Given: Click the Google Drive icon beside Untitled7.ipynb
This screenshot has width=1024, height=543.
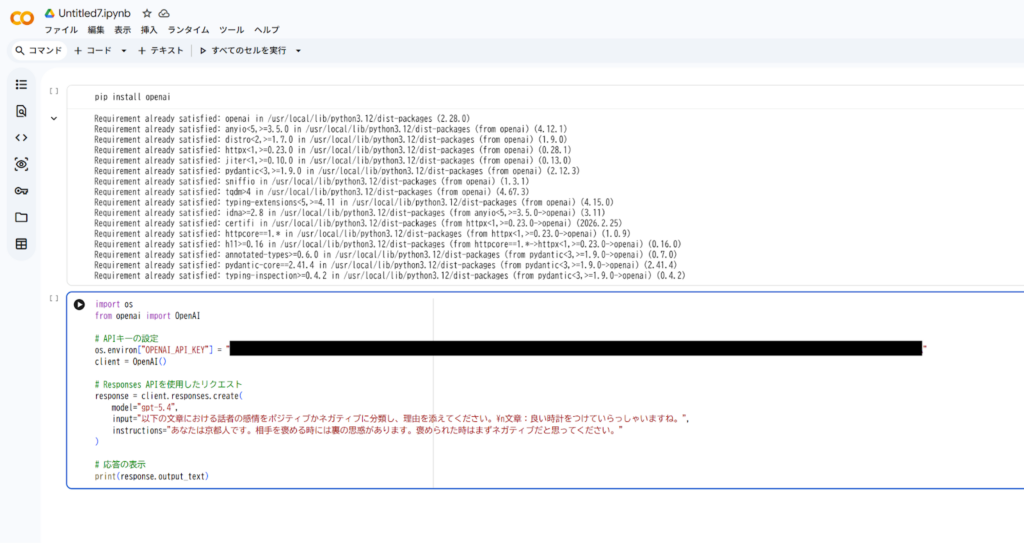Looking at the screenshot, I should pos(50,13).
